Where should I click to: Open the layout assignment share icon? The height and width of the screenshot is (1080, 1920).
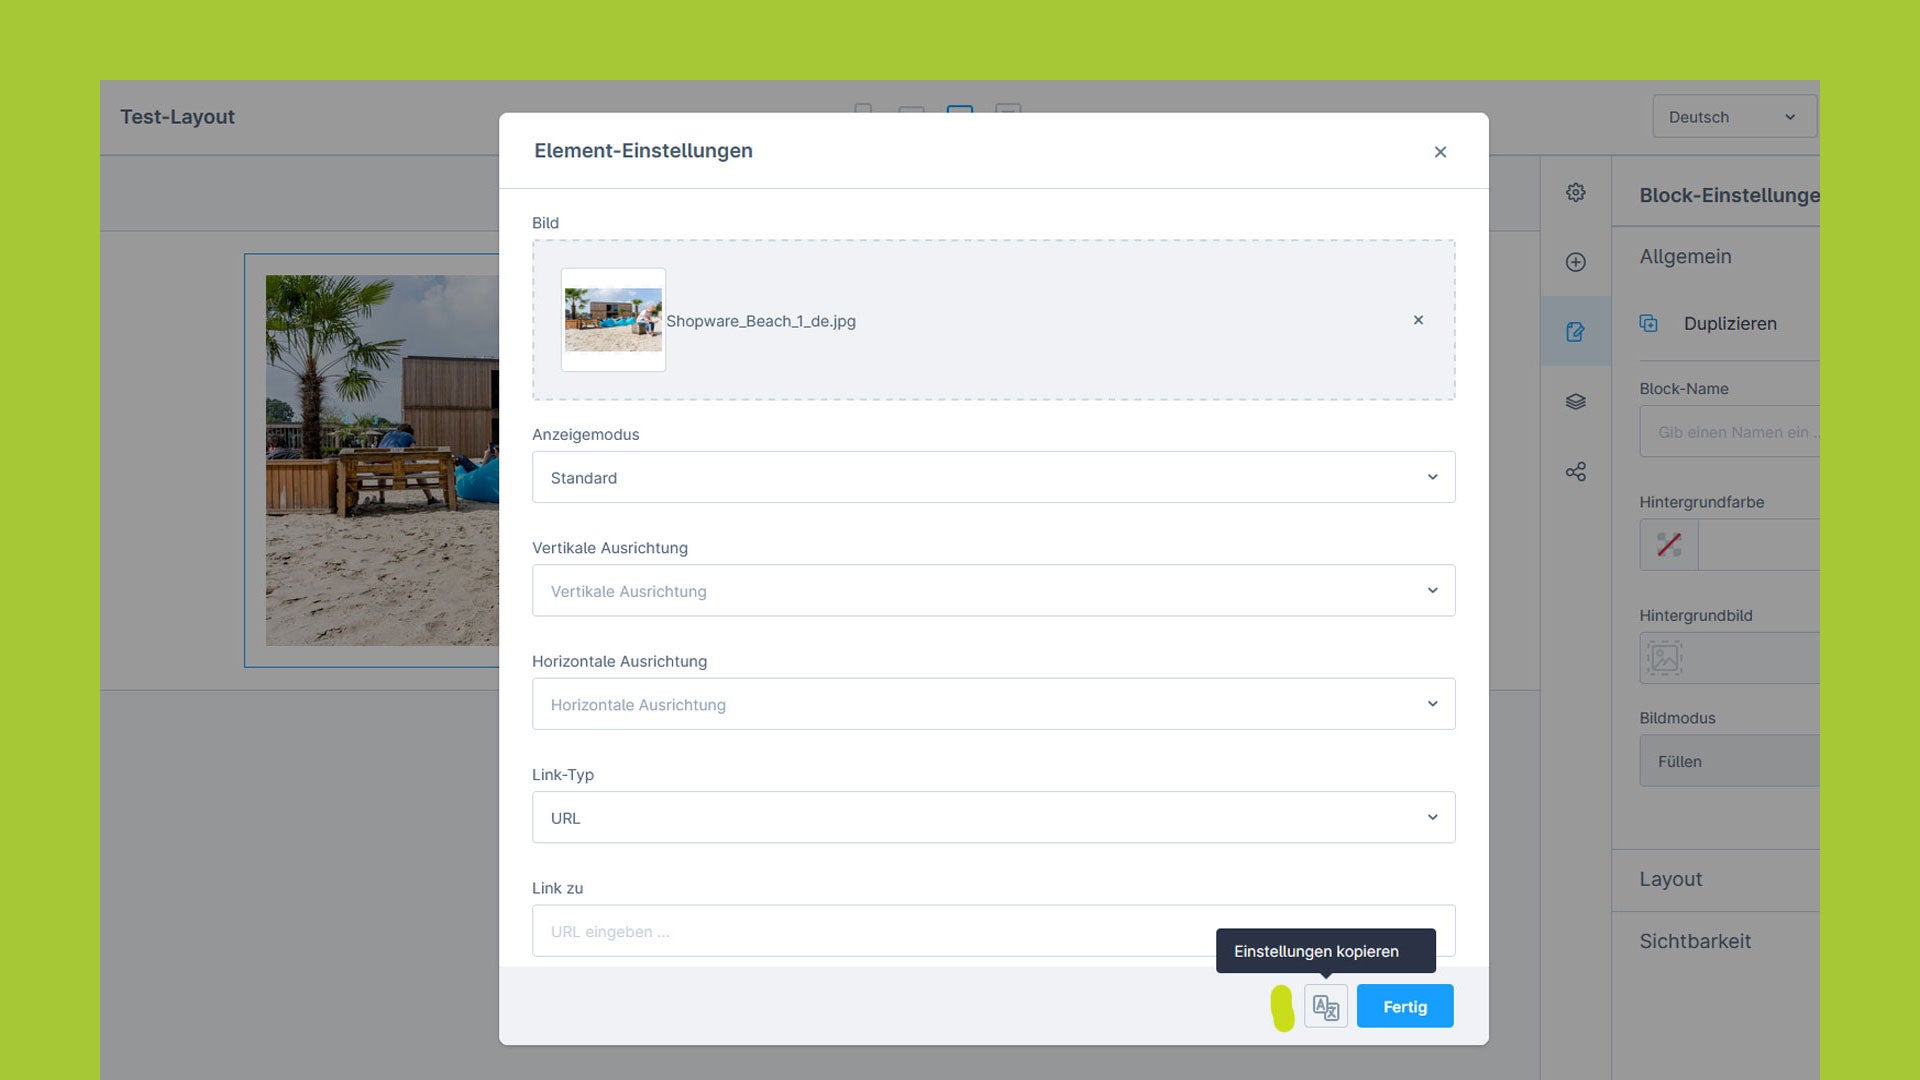click(1576, 472)
